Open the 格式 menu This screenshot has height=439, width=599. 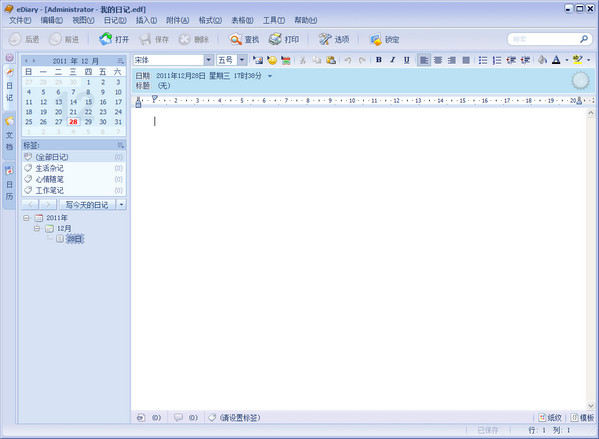(210, 20)
